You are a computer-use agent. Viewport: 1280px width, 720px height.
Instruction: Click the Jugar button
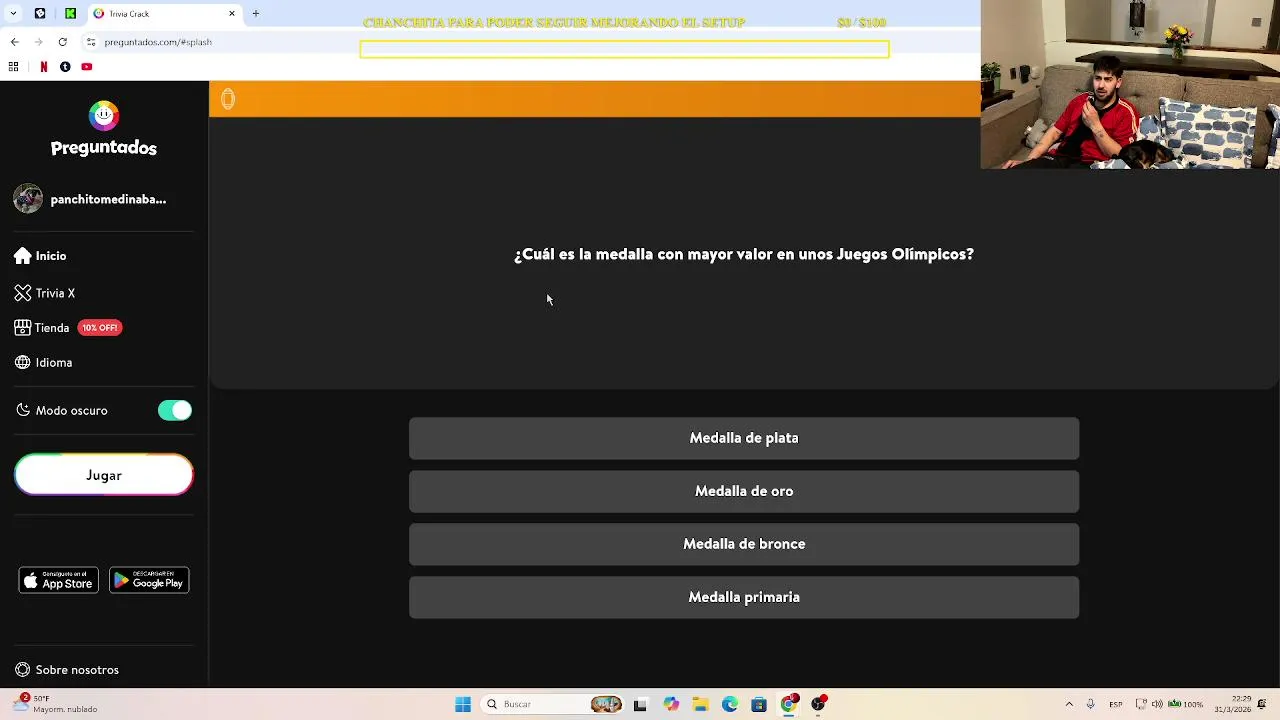pos(104,475)
